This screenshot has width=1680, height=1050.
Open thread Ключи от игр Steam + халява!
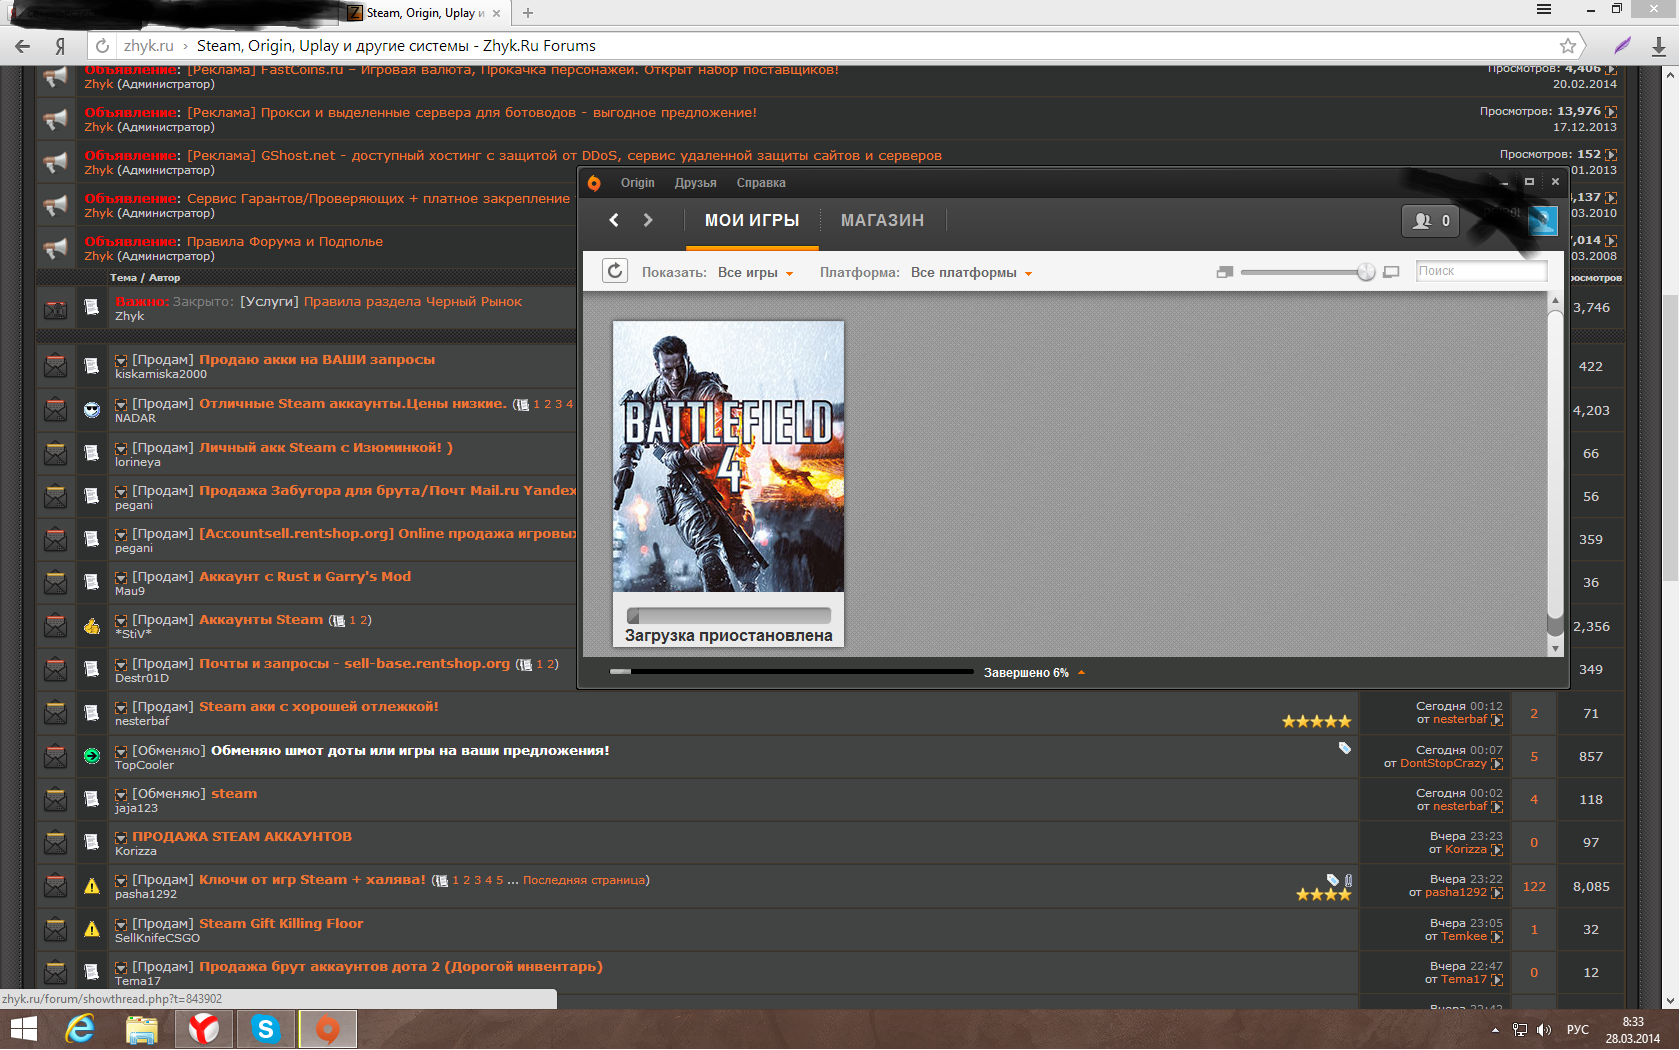312,880
